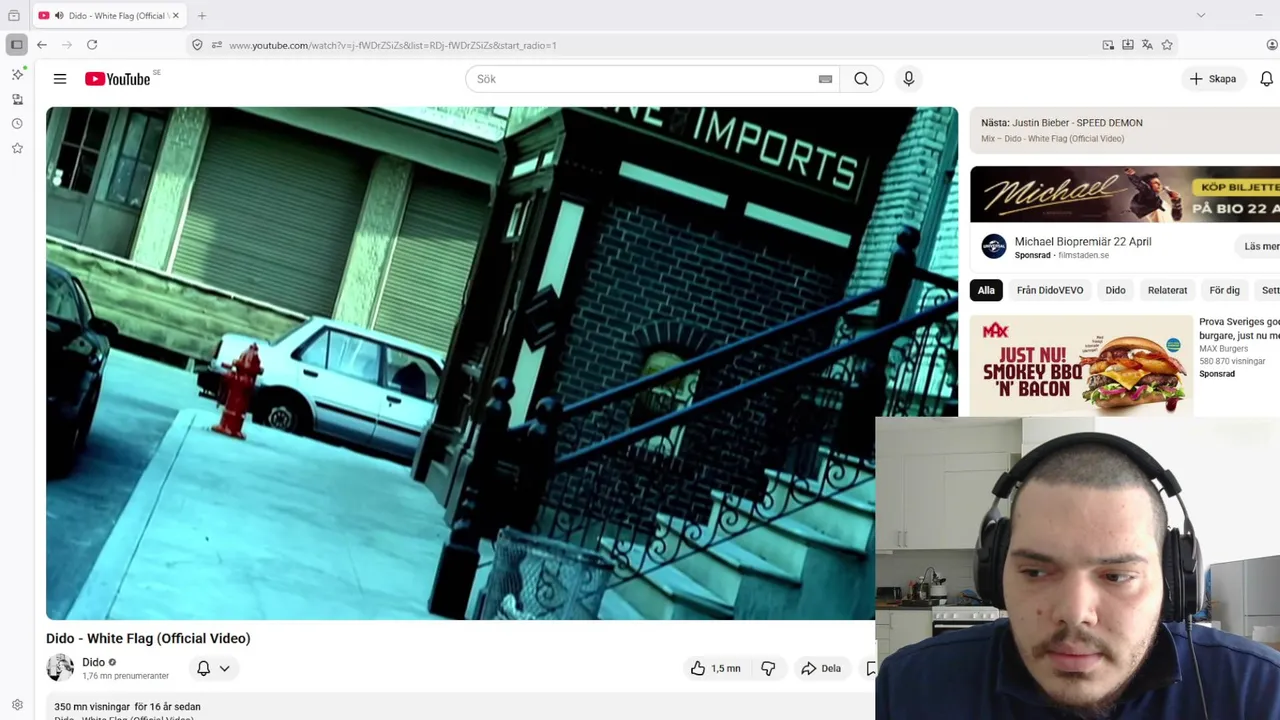Screen dimensions: 1280x720
Task: Expand the subscription notification options chevron
Action: coord(224,668)
